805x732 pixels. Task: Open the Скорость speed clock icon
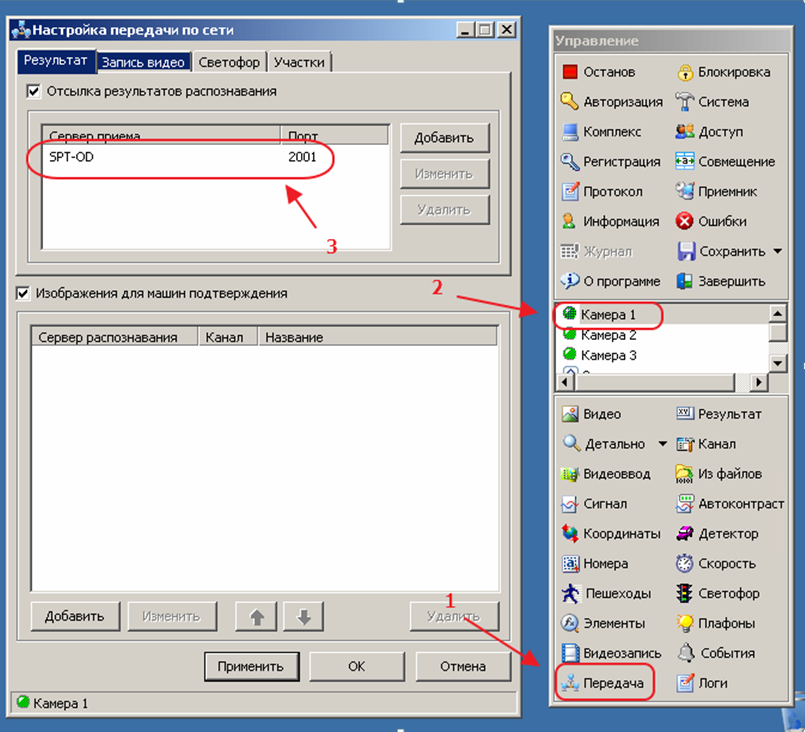tap(685, 564)
